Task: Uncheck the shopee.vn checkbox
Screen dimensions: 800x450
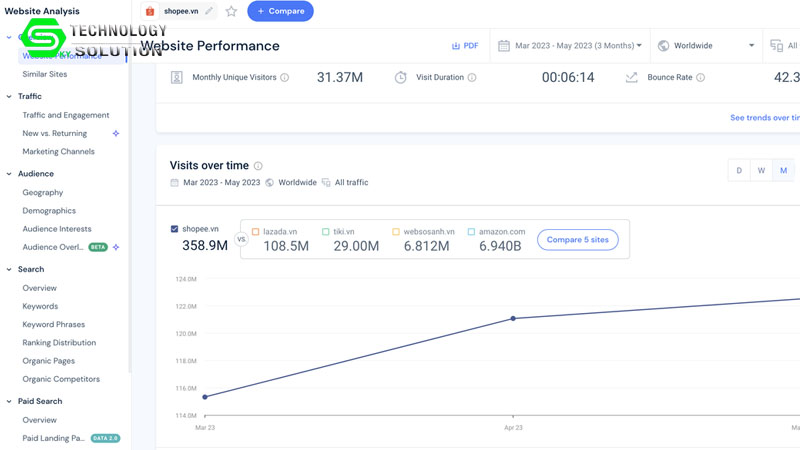Action: pyautogui.click(x=175, y=229)
